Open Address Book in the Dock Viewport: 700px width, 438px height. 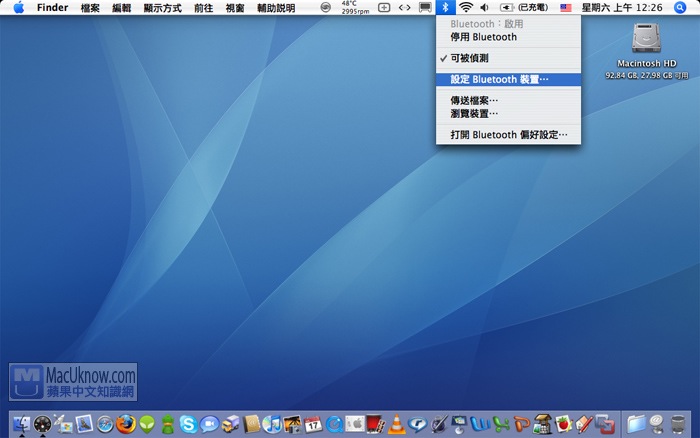[251, 424]
